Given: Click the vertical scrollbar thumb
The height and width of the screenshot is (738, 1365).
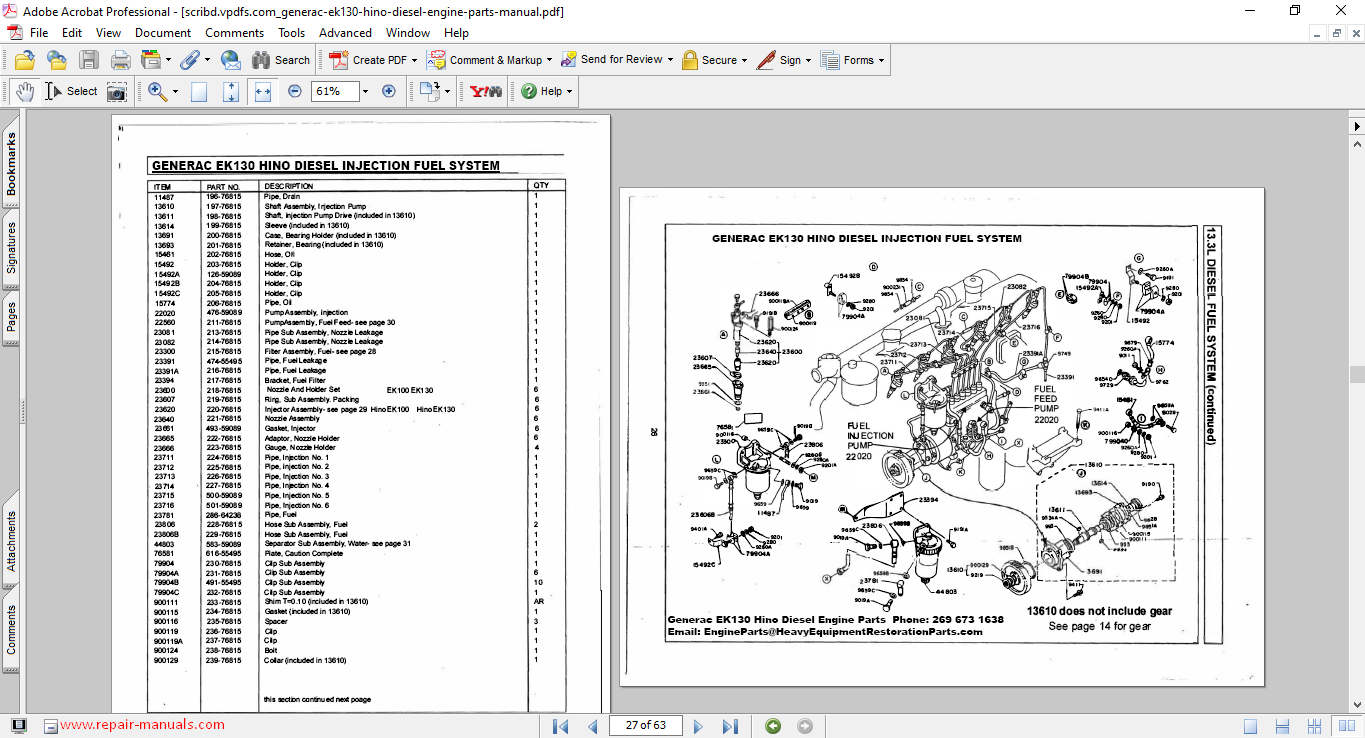Looking at the screenshot, I should tap(1356, 374).
